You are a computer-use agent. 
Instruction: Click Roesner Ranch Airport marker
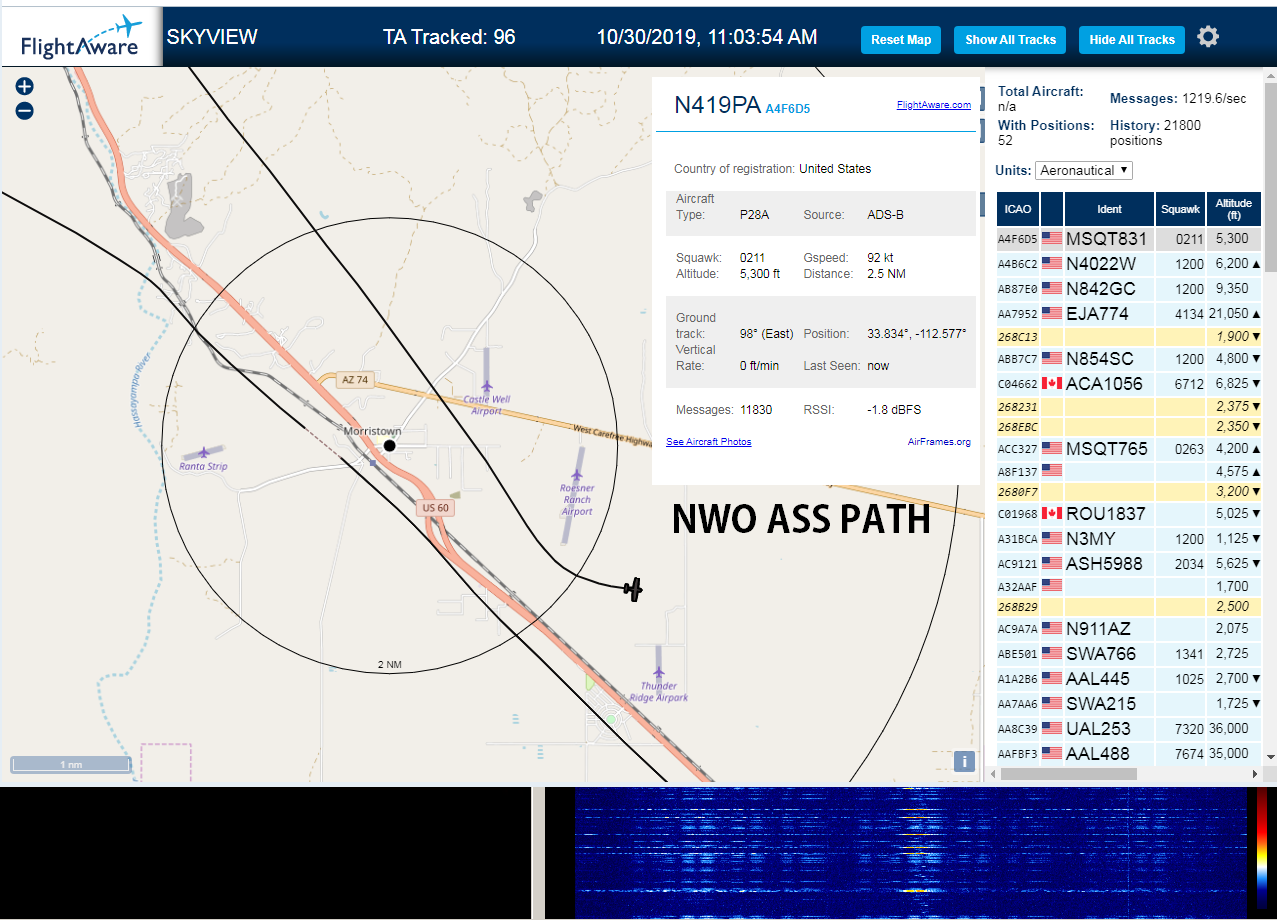pyautogui.click(x=577, y=474)
